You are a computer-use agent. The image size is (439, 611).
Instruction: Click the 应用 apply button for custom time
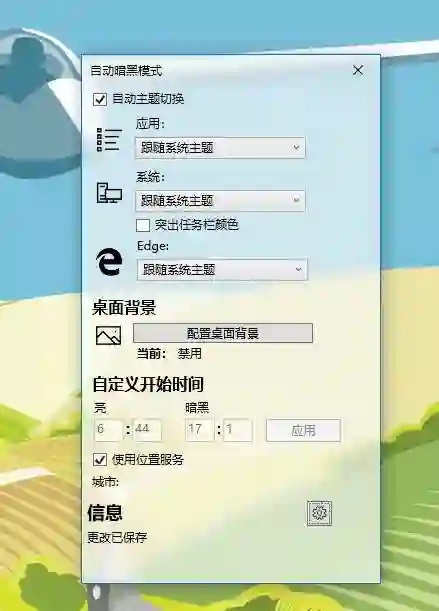(303, 430)
